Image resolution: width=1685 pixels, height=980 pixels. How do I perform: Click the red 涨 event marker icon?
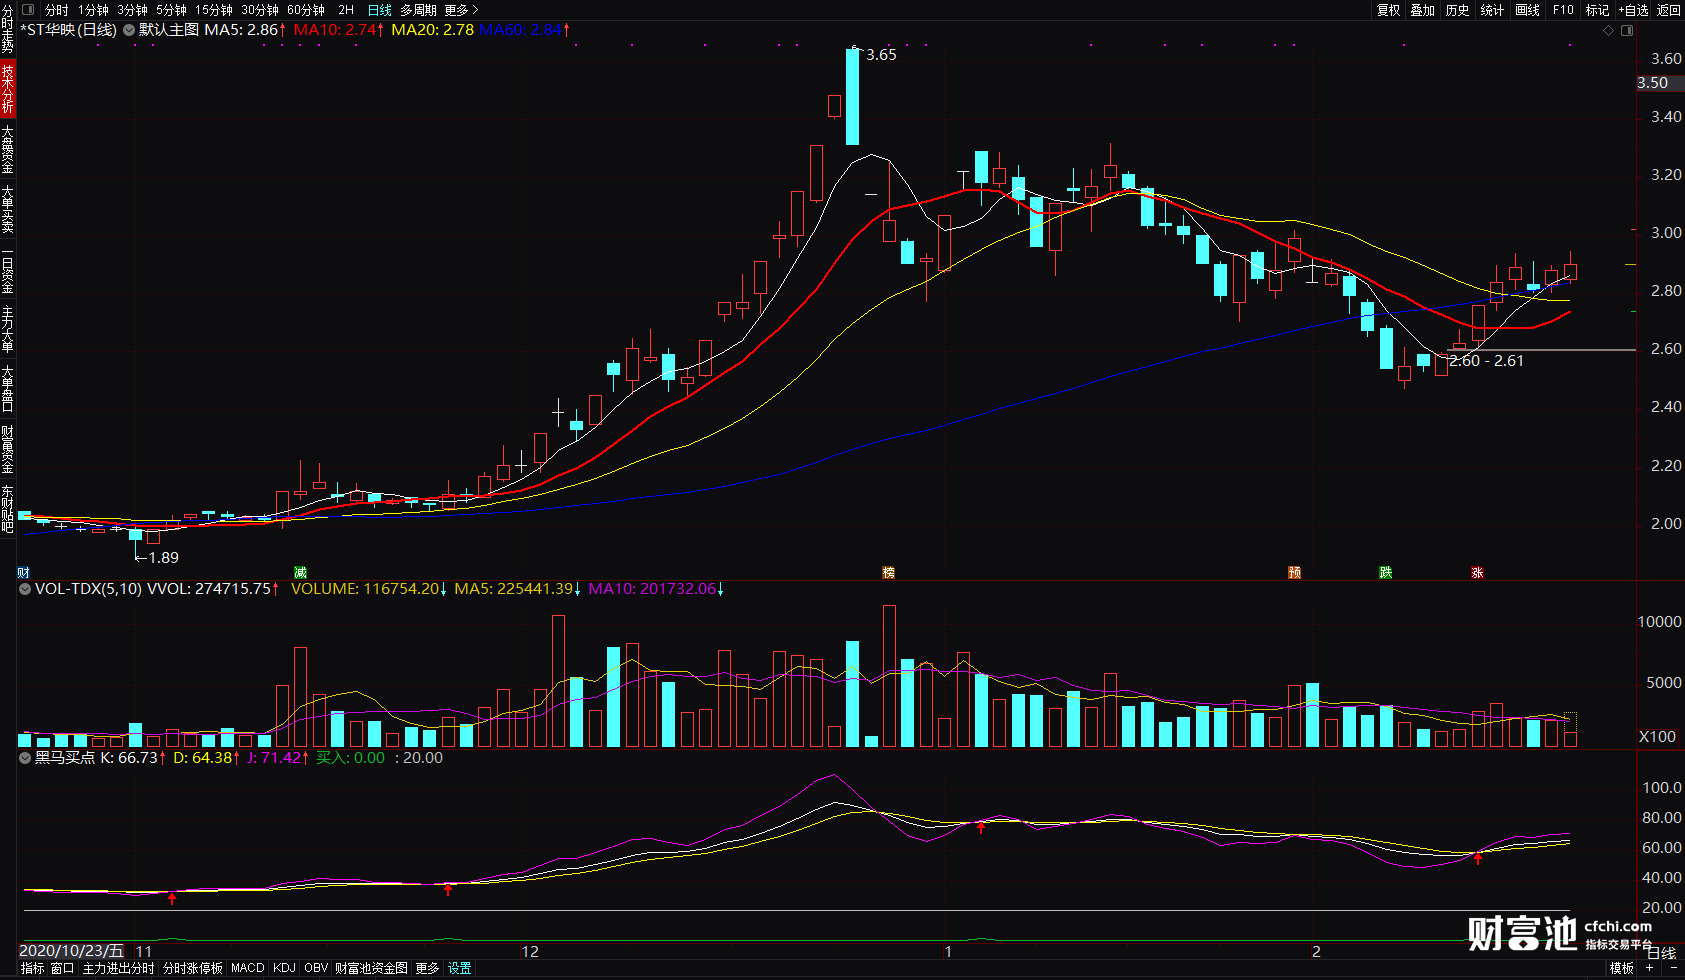click(1477, 573)
